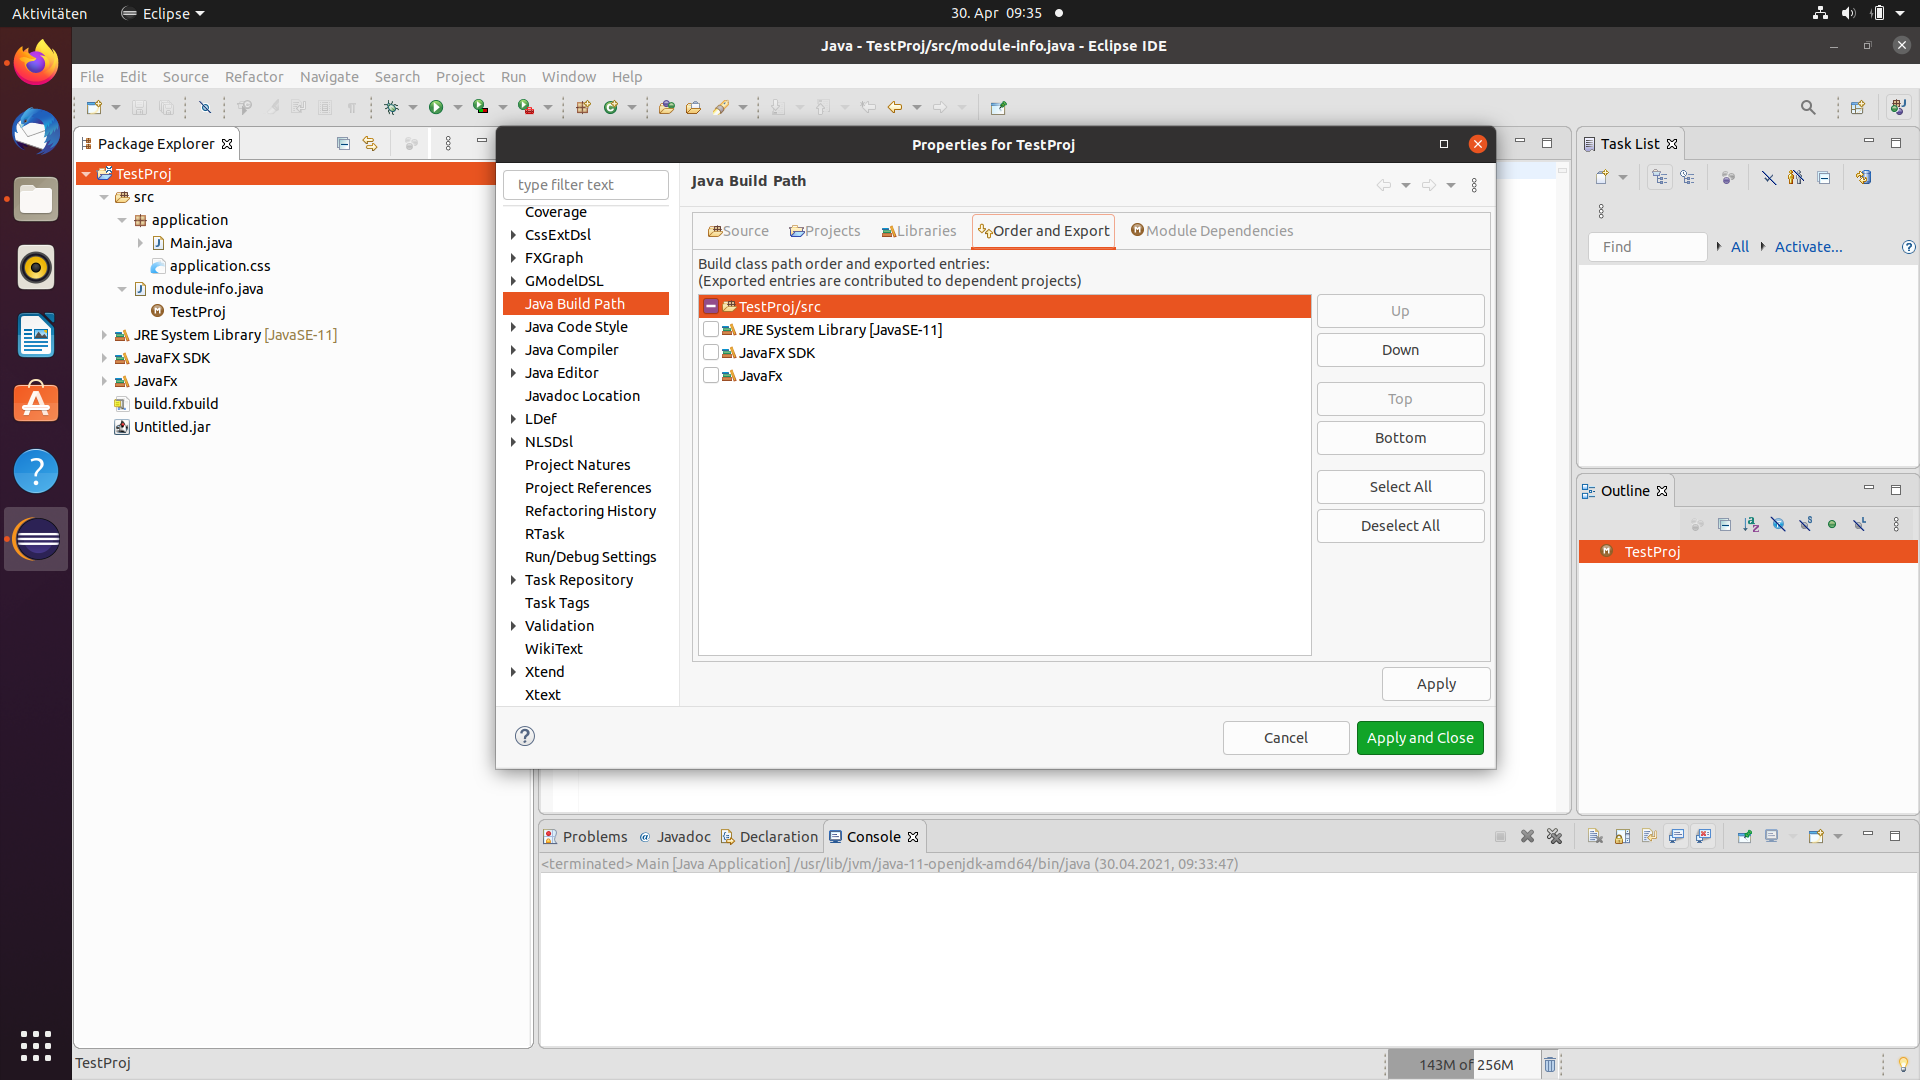Click Synchronize Changed icon in Task List

pos(1863,177)
